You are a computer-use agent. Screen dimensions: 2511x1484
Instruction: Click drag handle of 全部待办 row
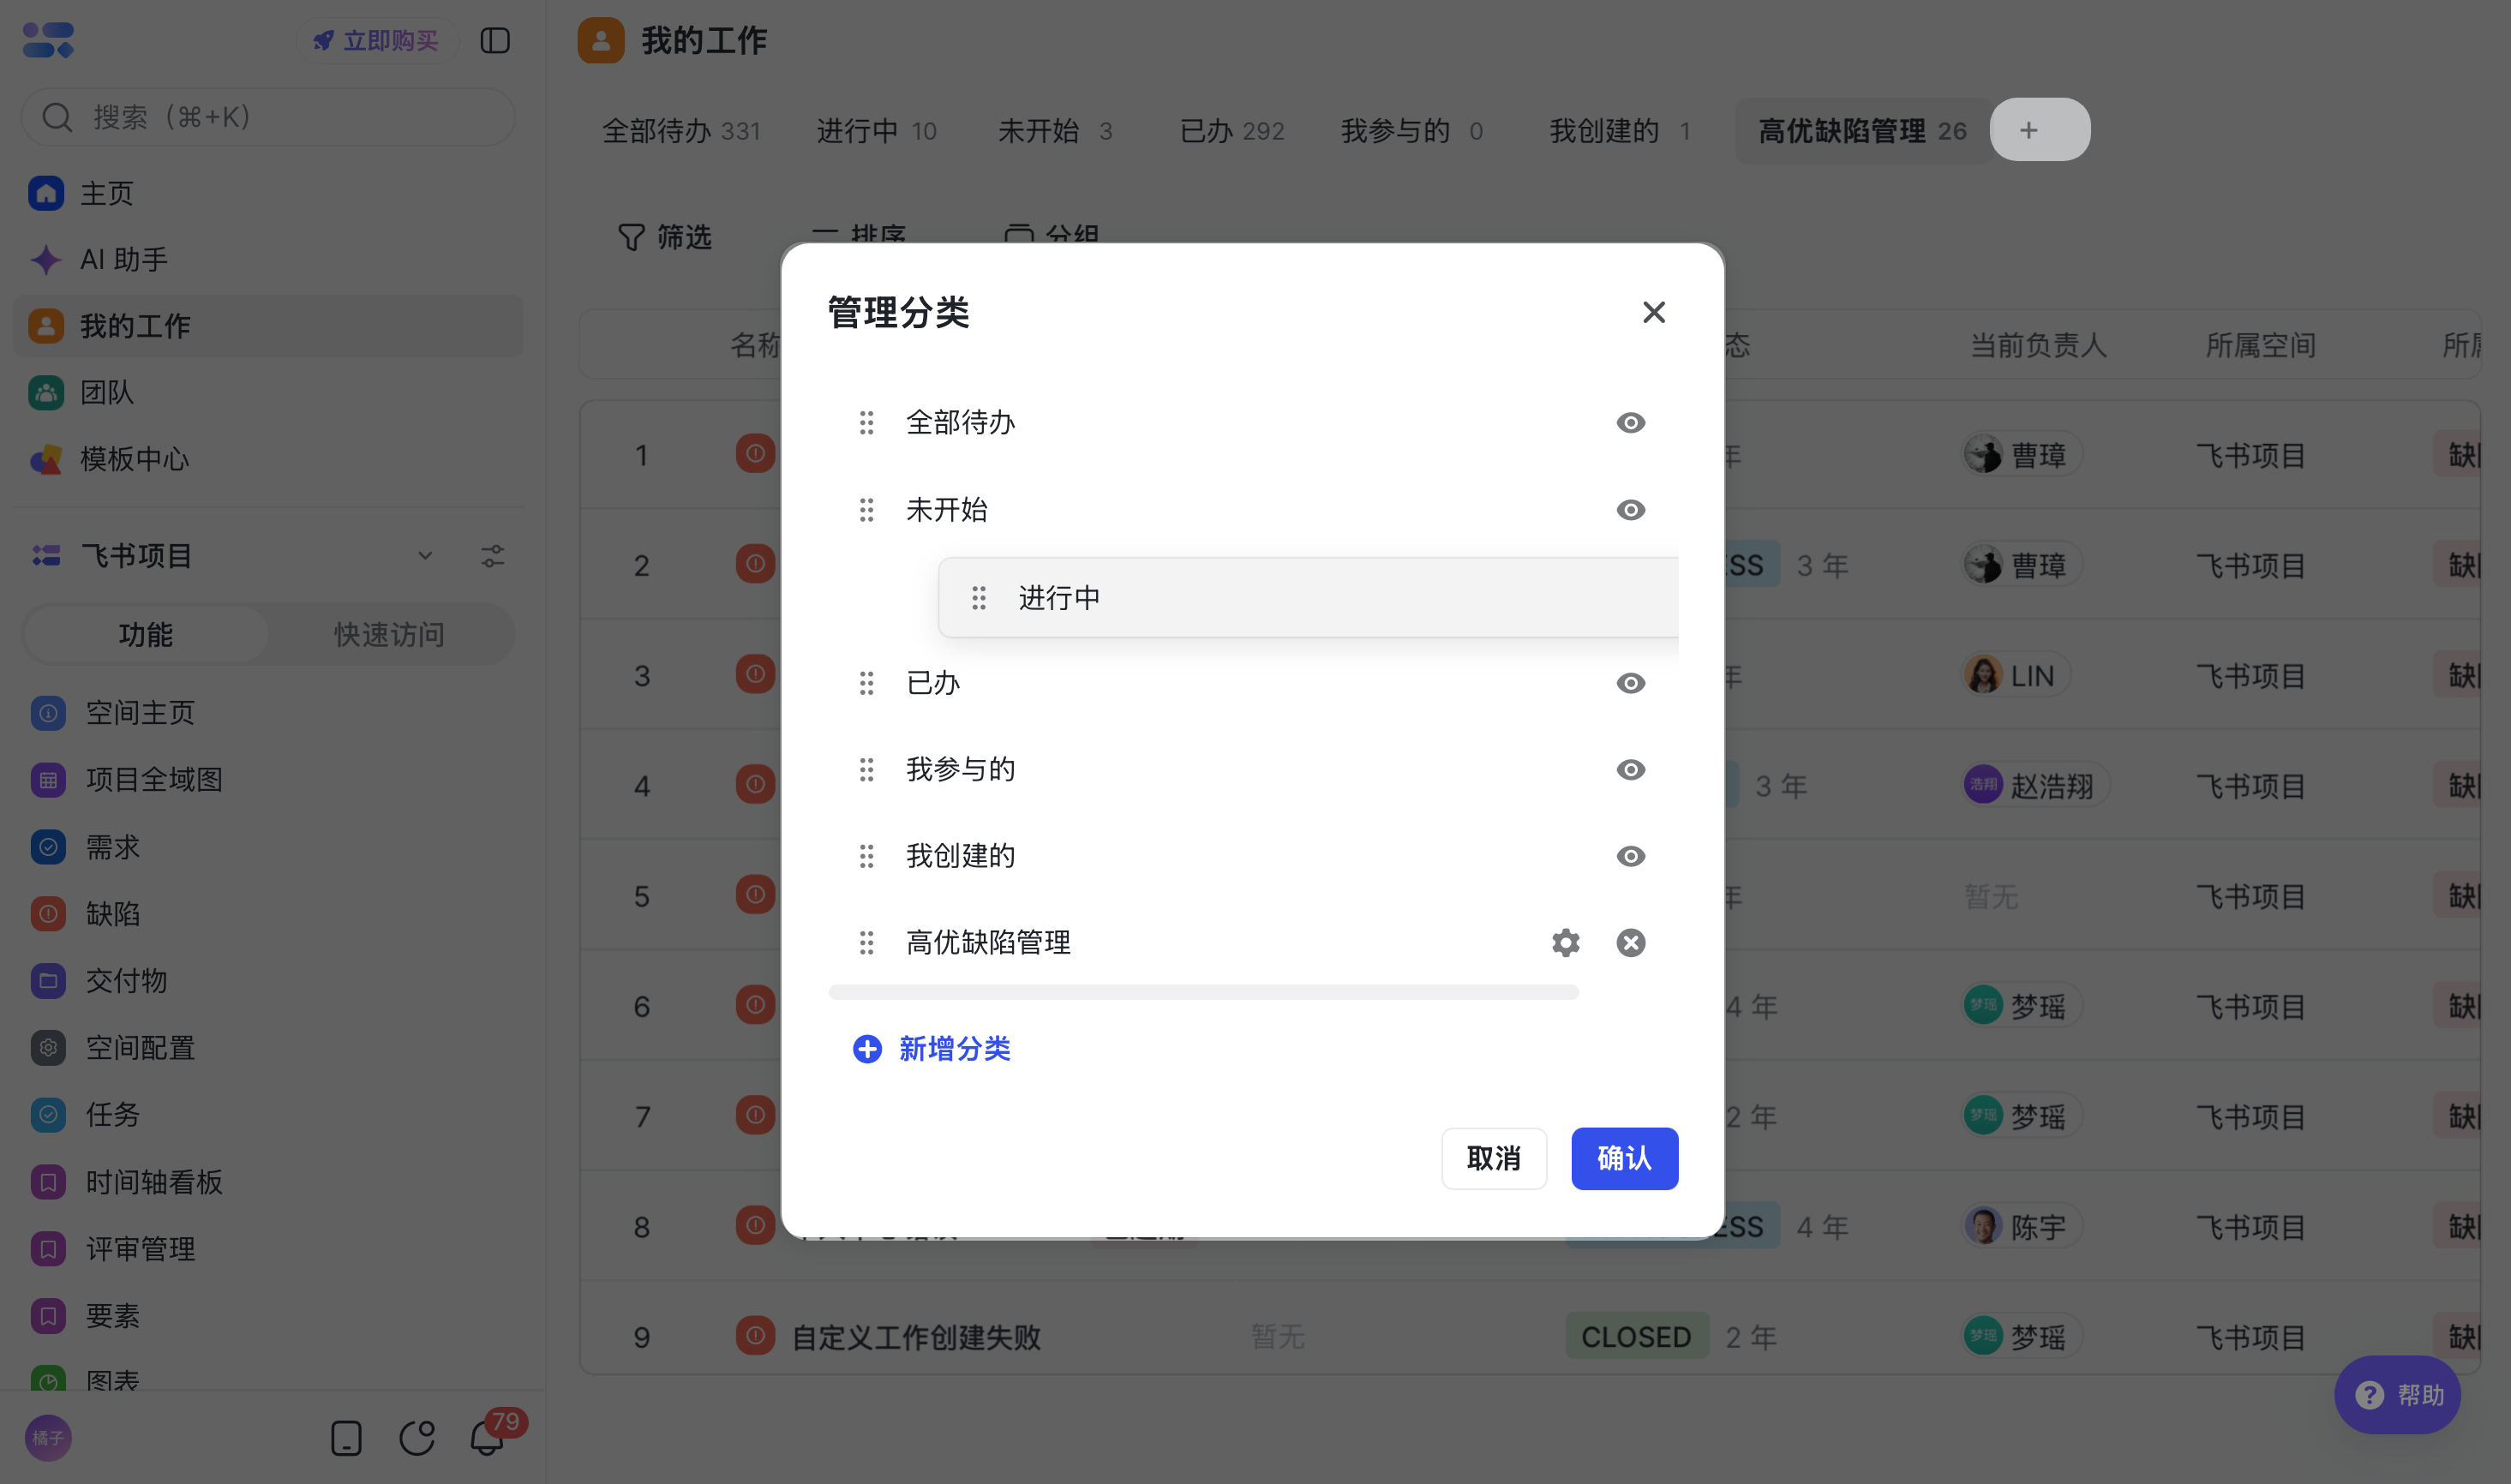(x=866, y=423)
